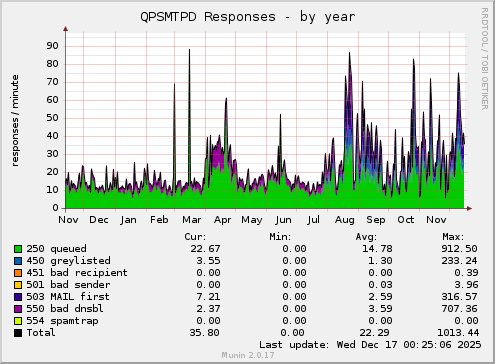Click the 'Max:' column header

coord(453,237)
